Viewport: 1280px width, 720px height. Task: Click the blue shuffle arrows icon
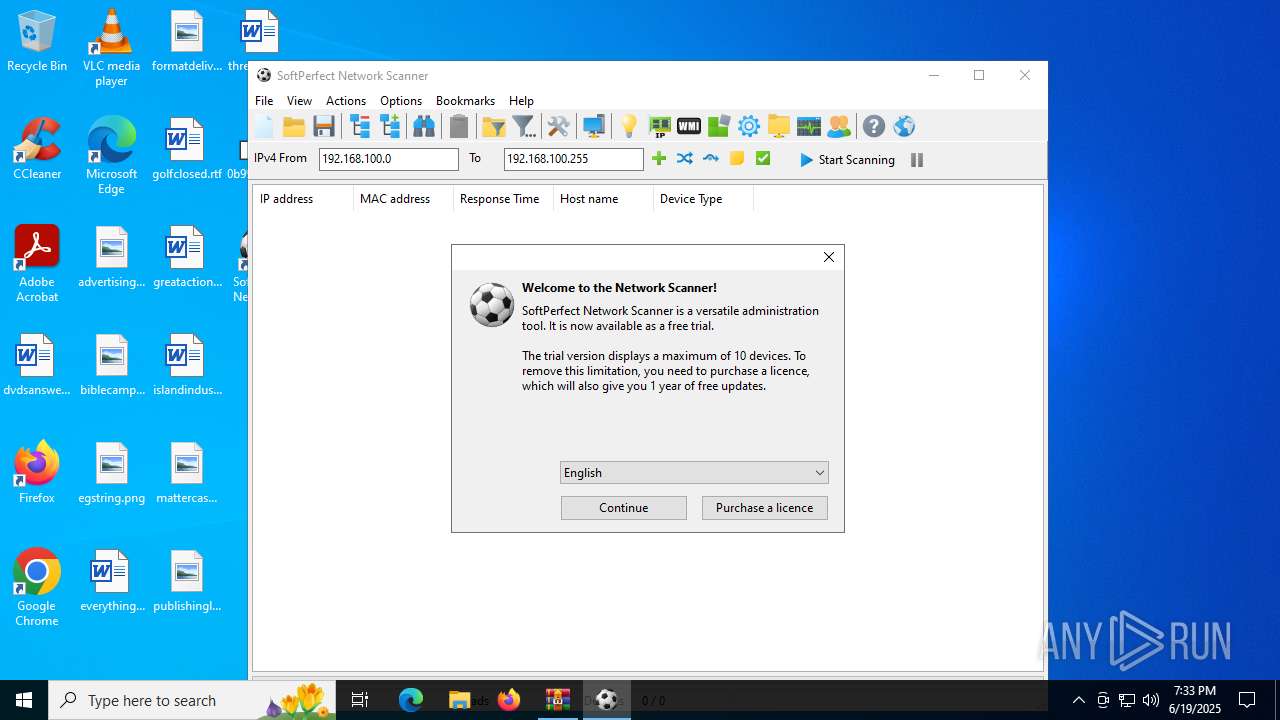click(685, 158)
